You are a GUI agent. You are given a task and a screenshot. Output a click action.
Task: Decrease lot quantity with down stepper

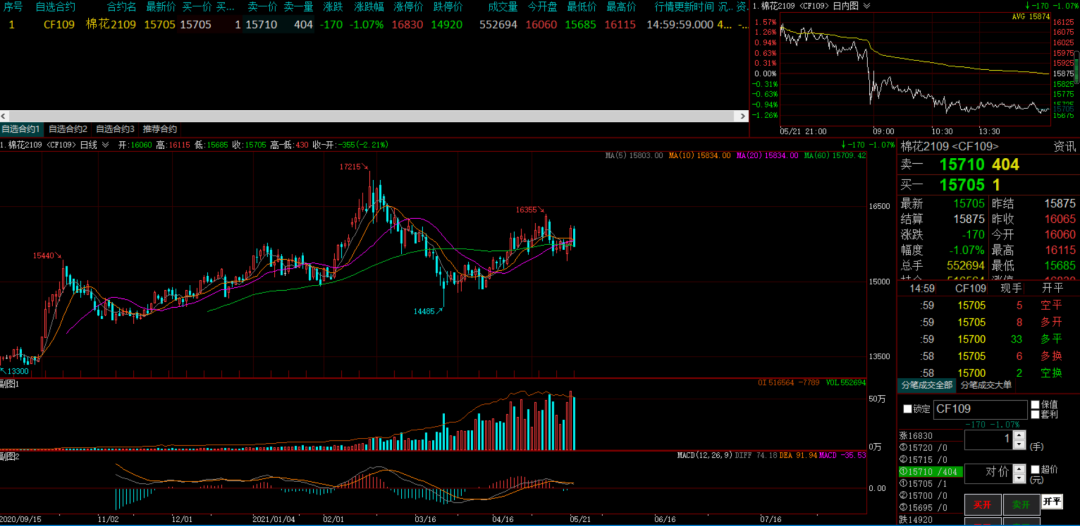(1019, 444)
